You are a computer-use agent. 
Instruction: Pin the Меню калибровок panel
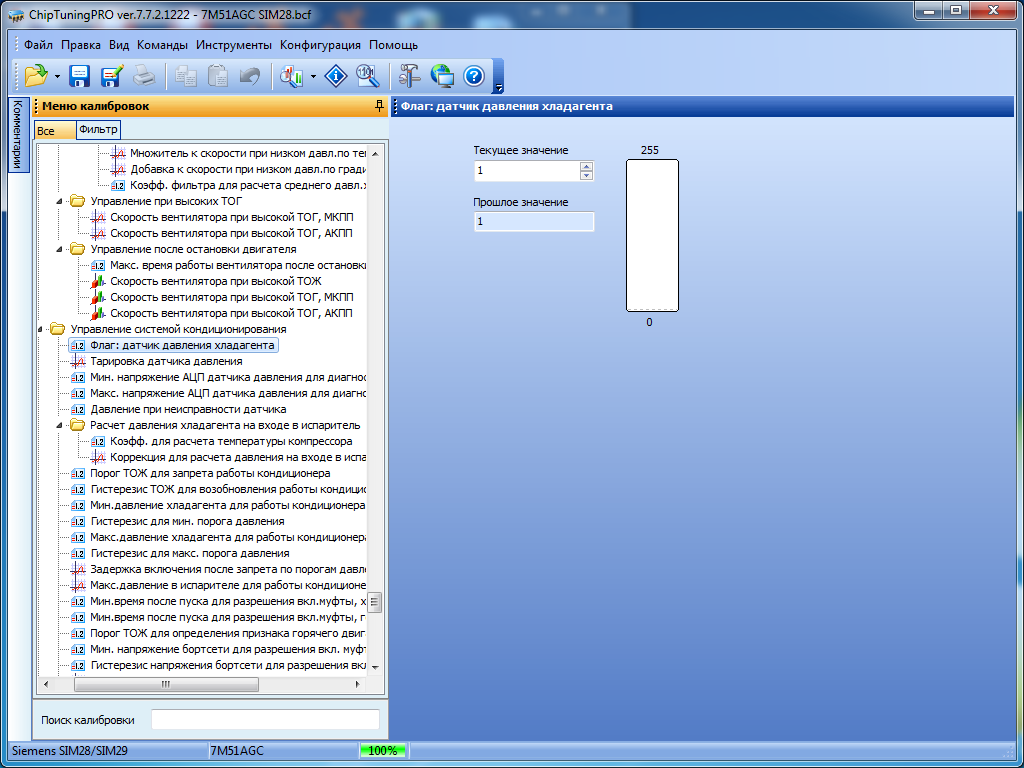[378, 106]
